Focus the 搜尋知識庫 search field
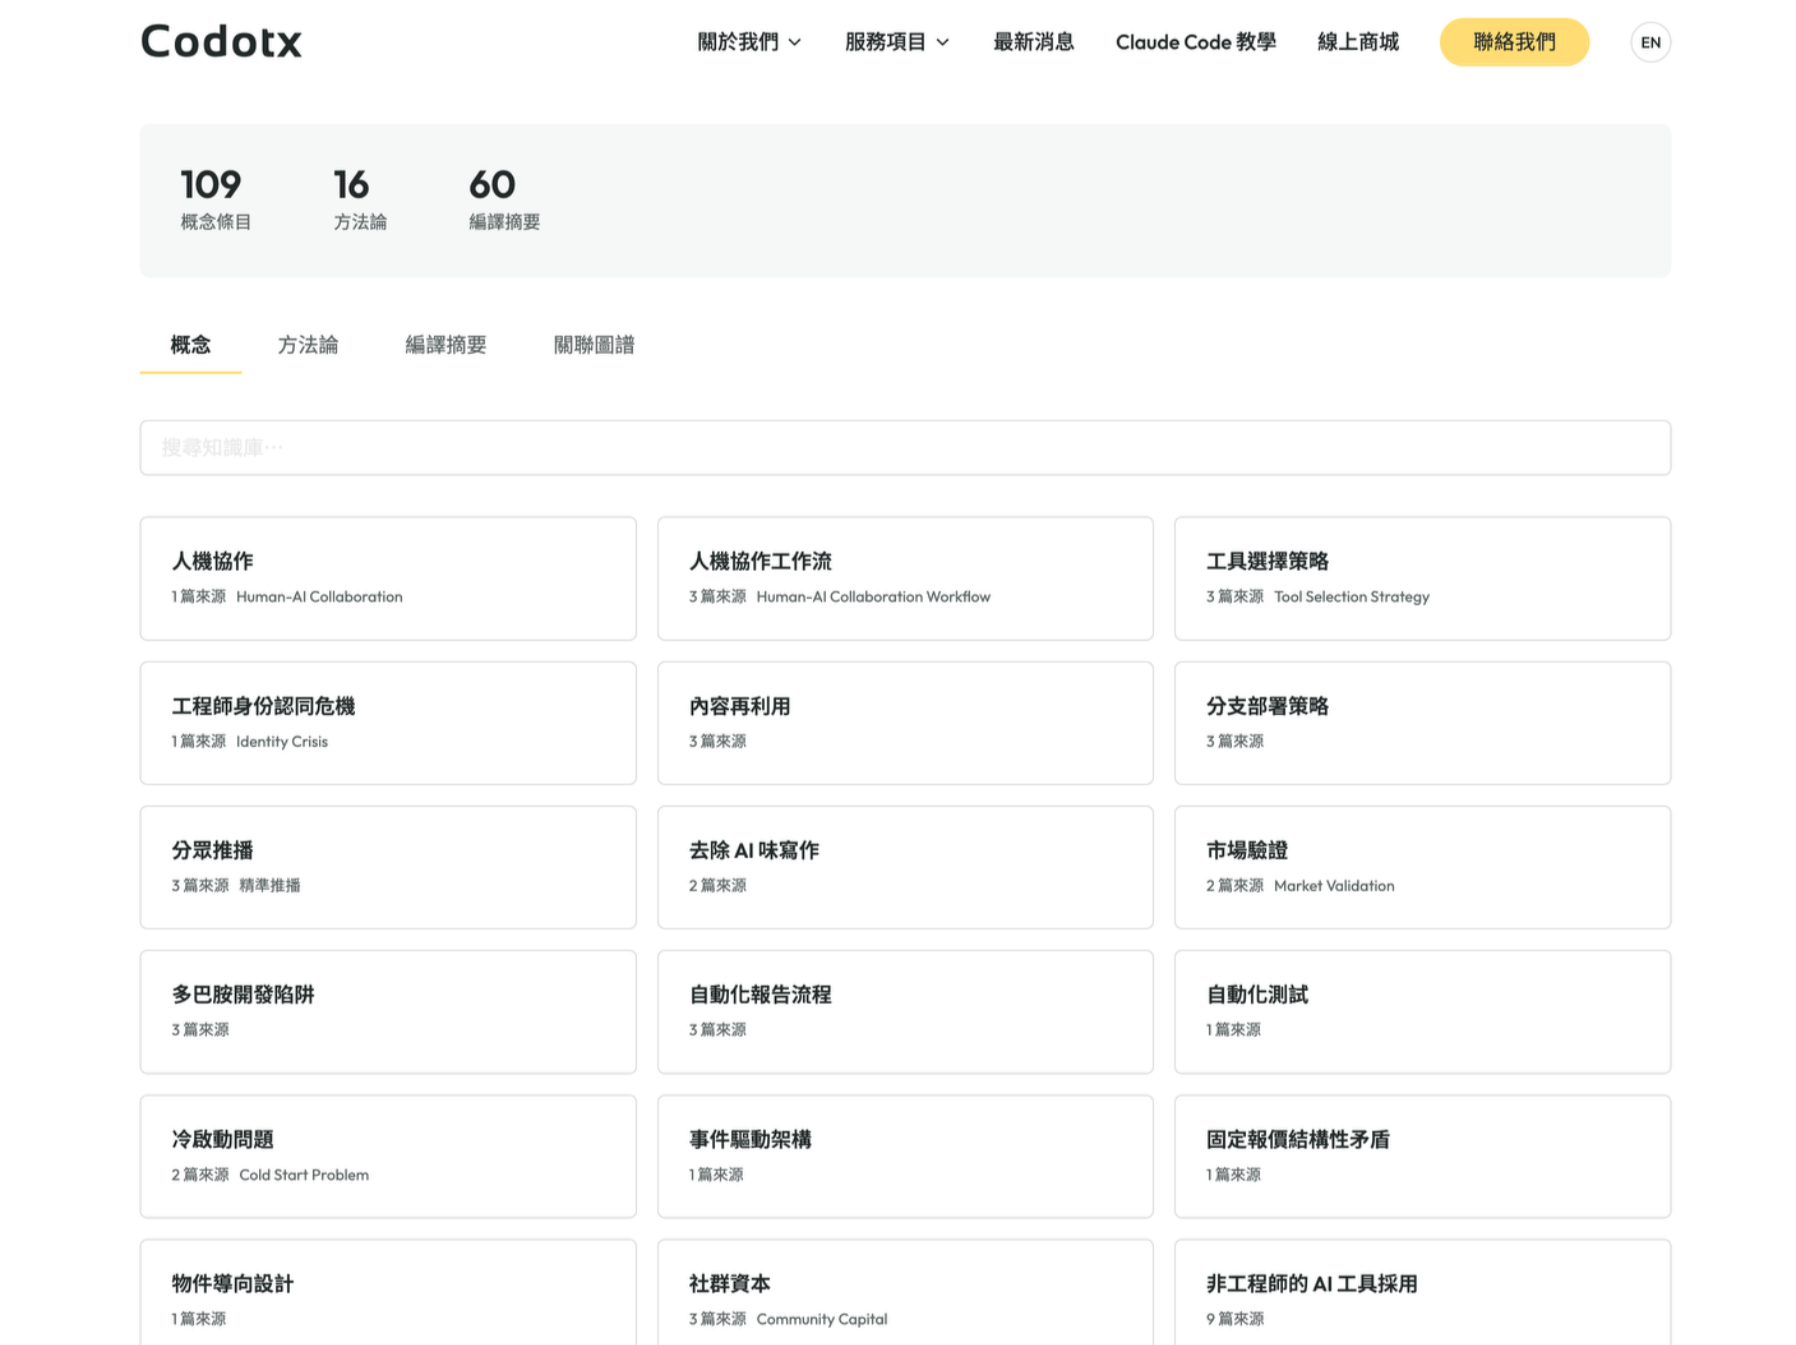The height and width of the screenshot is (1345, 1796). (x=905, y=447)
